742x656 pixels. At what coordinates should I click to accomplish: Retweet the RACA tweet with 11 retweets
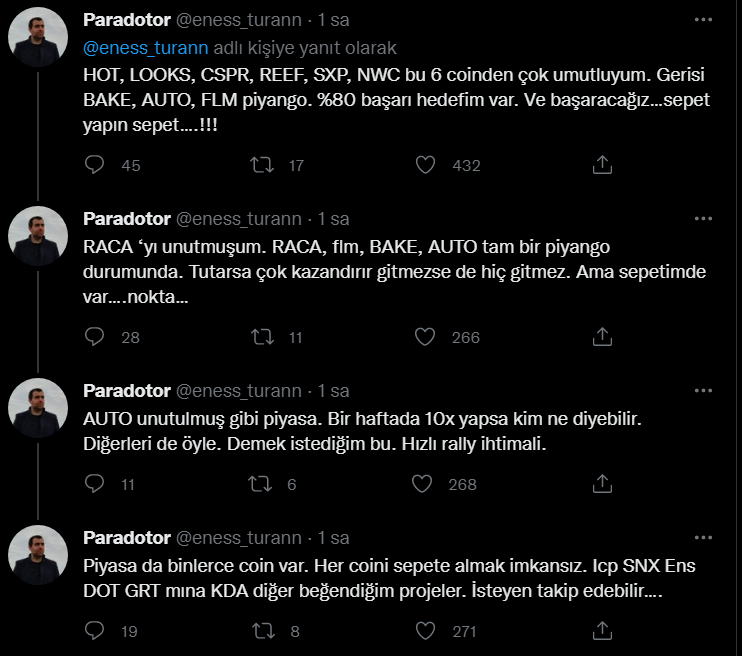(x=262, y=337)
